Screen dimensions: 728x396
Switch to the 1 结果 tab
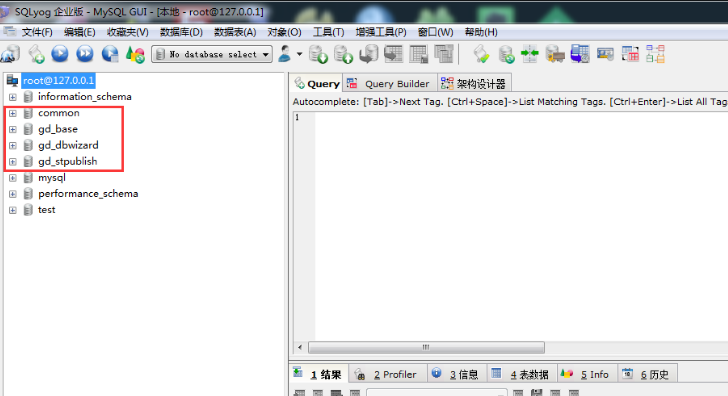coord(318,374)
